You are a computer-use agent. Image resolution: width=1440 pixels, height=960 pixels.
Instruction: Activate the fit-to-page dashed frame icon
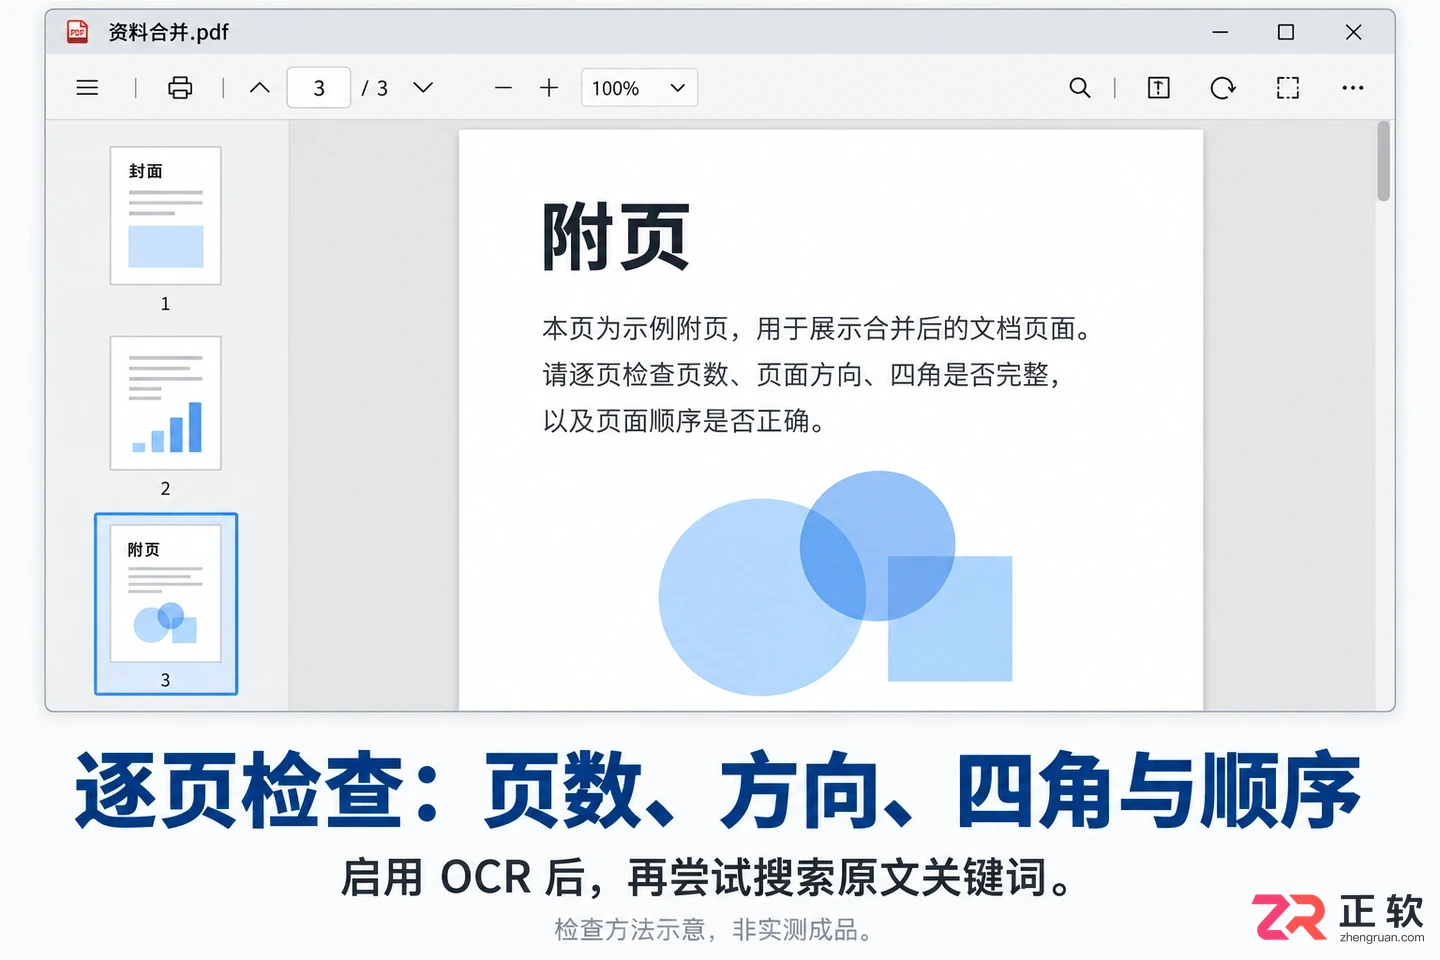(1288, 88)
